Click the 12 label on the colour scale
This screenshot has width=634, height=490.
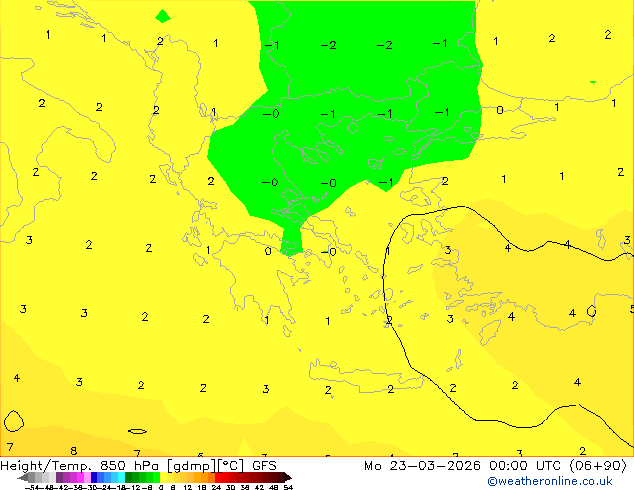(187, 487)
